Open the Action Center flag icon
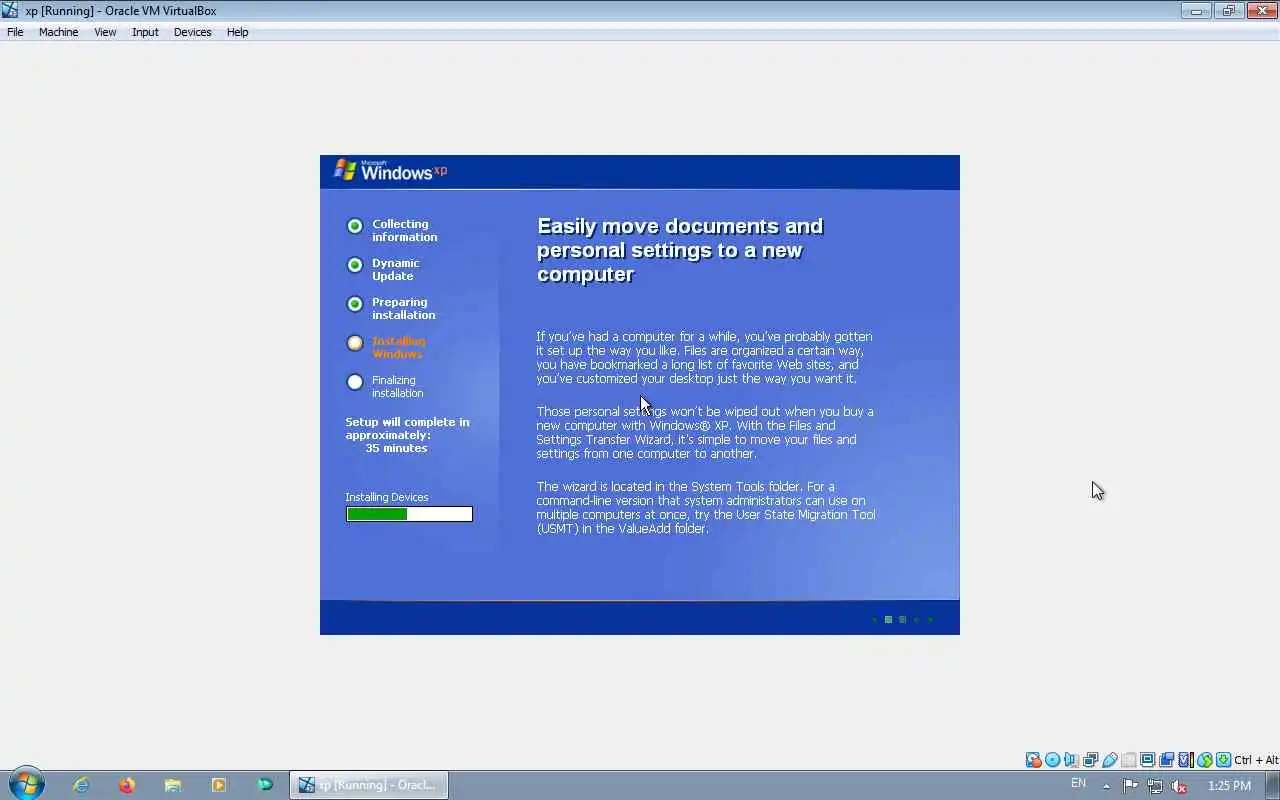Viewport: 1280px width, 800px height. (x=1130, y=786)
